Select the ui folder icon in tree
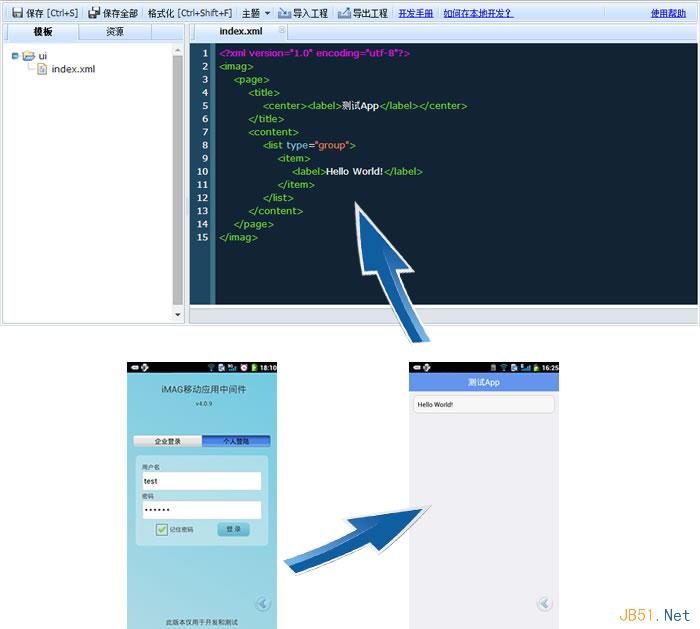This screenshot has width=700, height=629. [x=29, y=56]
